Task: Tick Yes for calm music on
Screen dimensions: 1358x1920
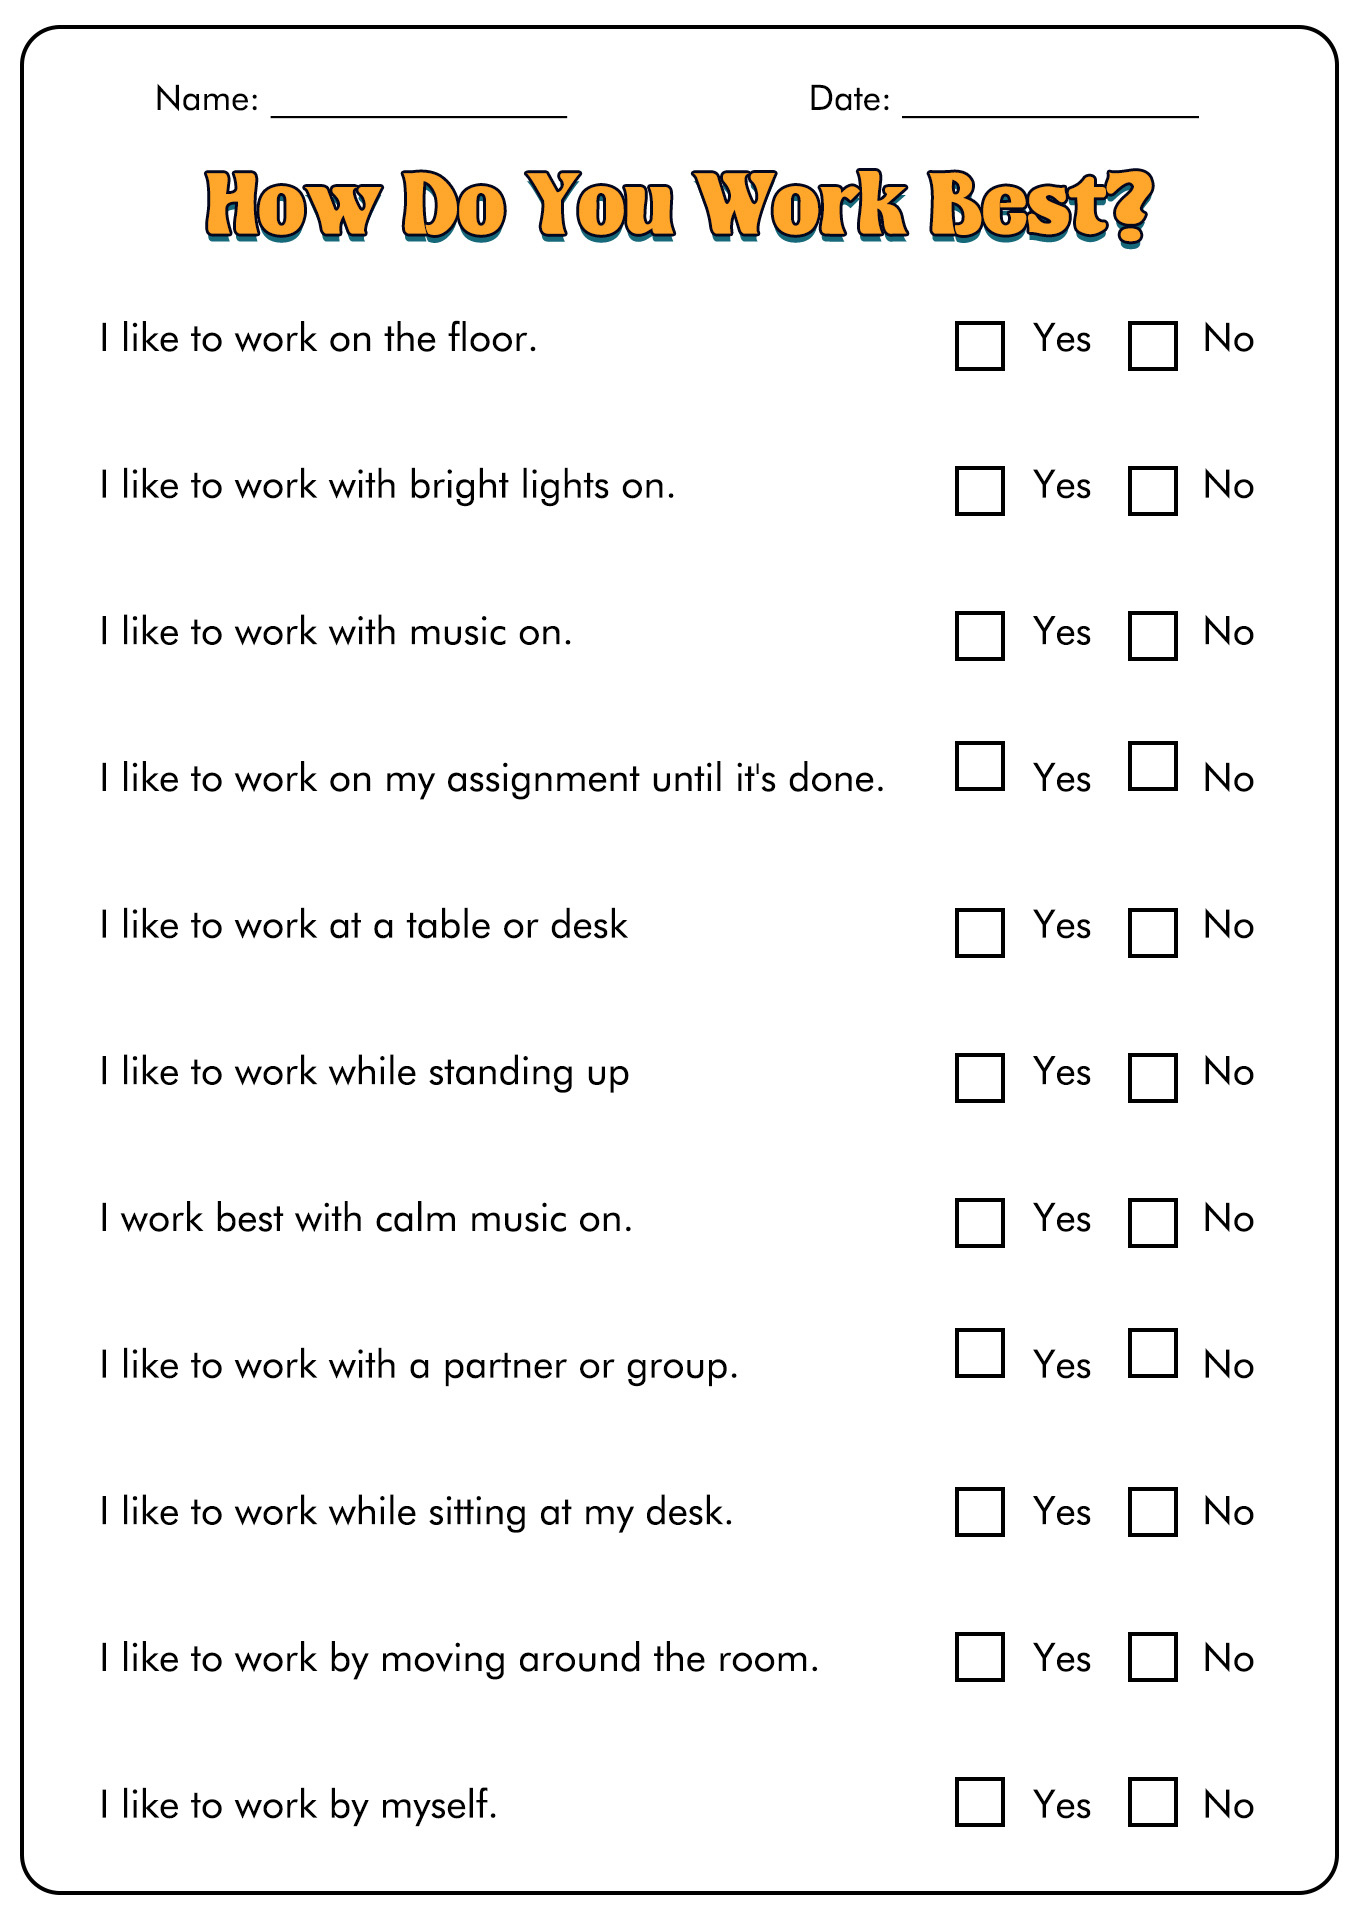Action: [x=979, y=1223]
